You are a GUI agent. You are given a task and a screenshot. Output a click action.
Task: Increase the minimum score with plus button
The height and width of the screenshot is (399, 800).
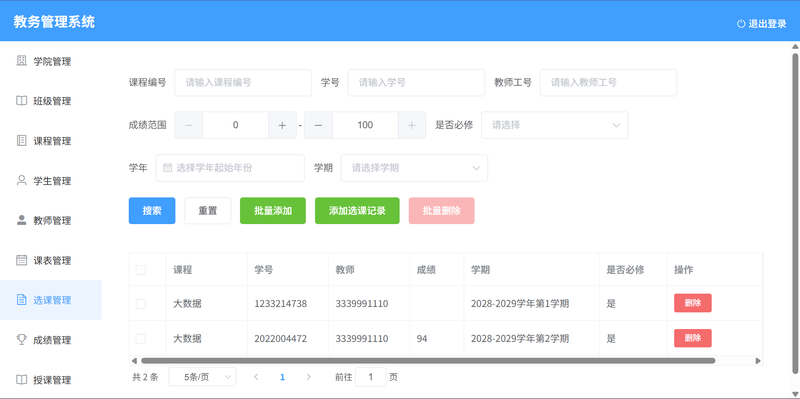pos(282,125)
